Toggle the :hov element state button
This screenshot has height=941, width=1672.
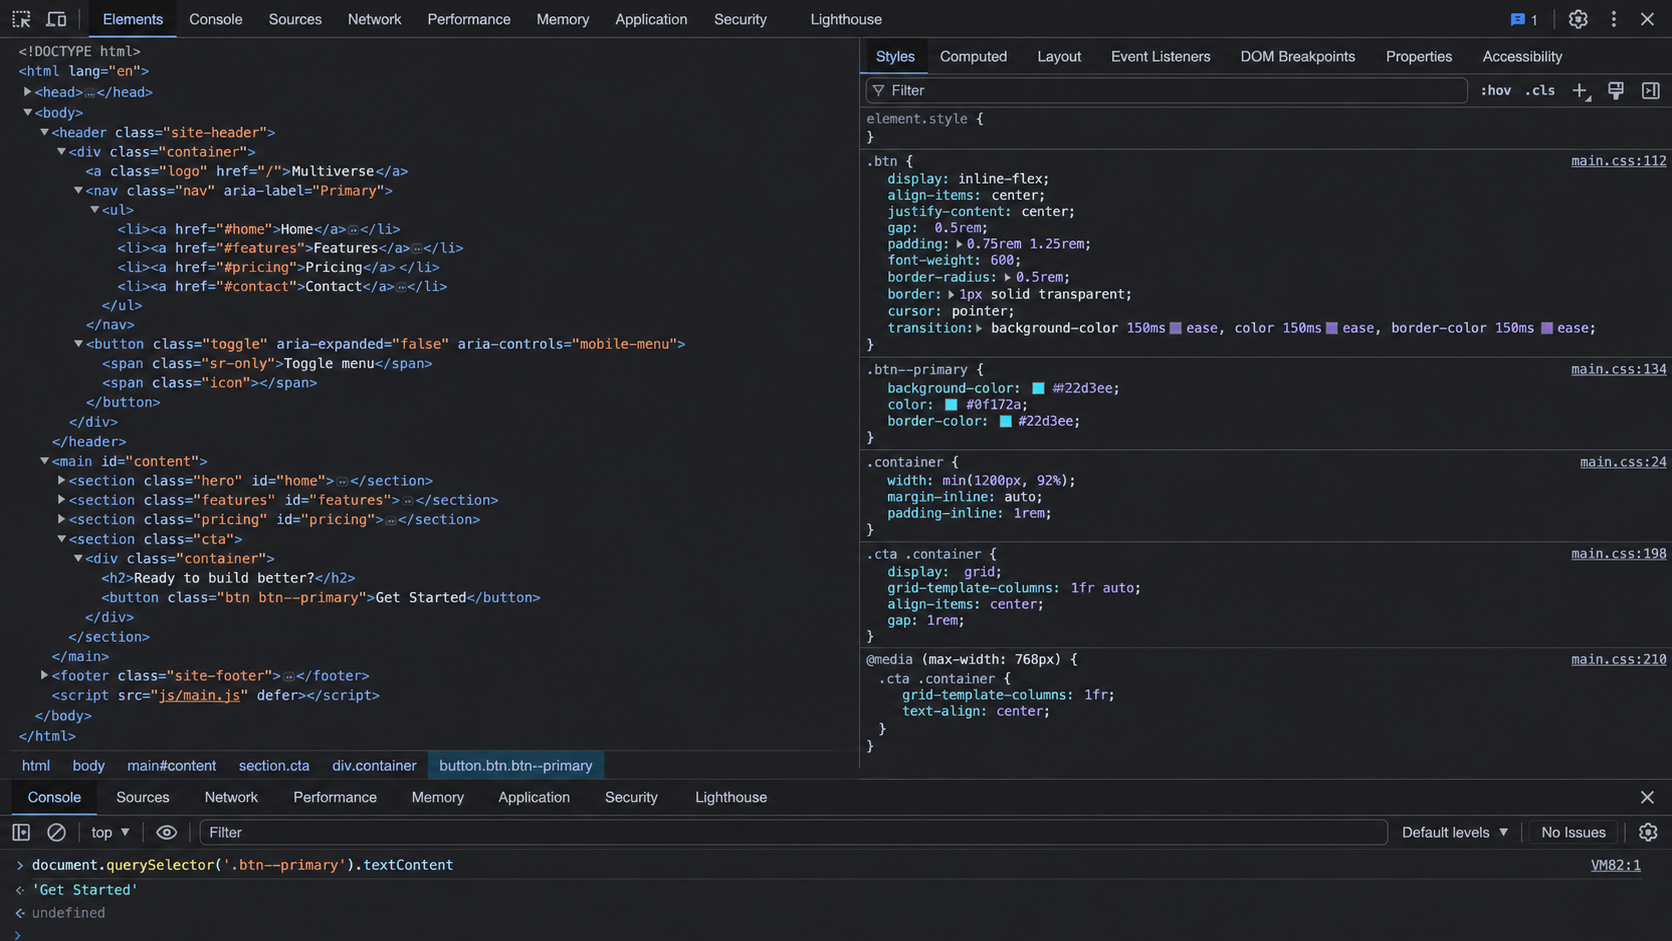pyautogui.click(x=1496, y=90)
